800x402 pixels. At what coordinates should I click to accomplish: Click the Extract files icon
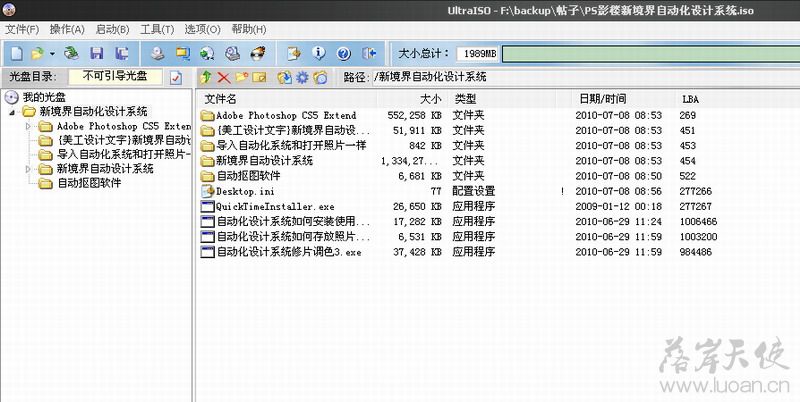[284, 77]
